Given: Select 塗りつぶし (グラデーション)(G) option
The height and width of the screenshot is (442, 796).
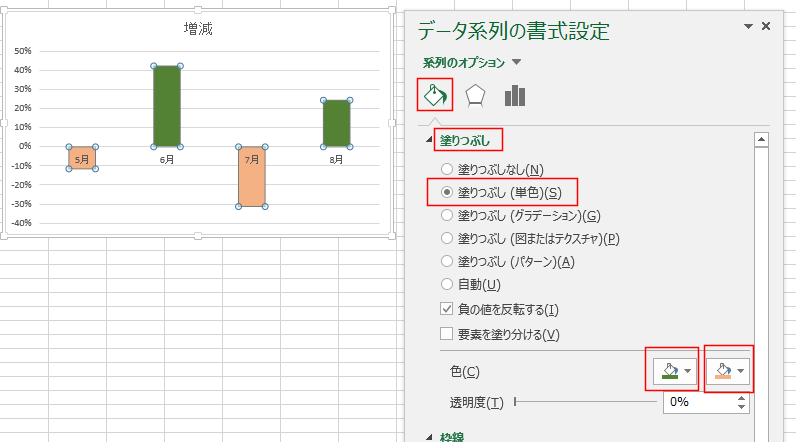Looking at the screenshot, I should (520, 215).
